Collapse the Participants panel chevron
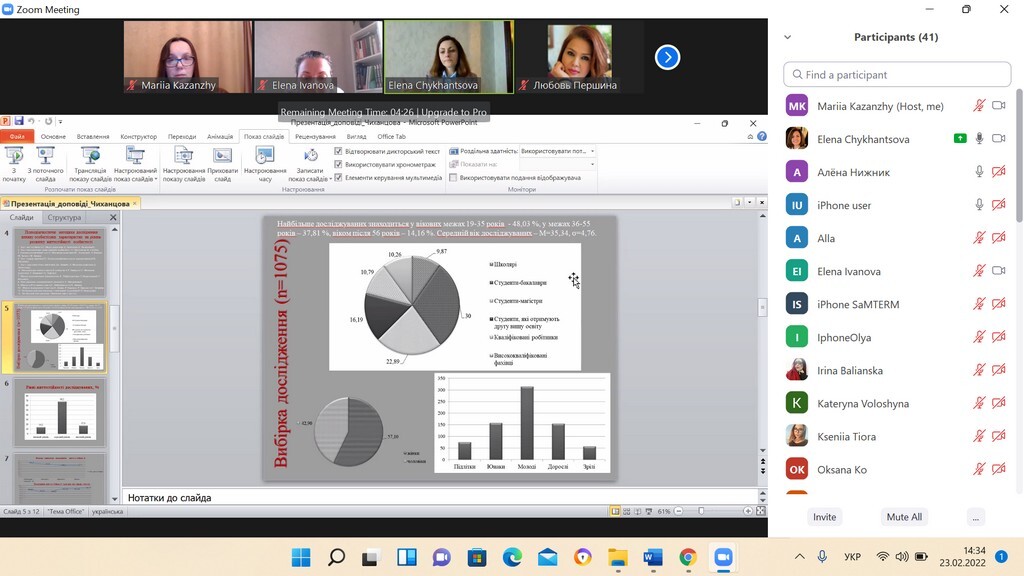The image size is (1024, 576). pos(787,37)
